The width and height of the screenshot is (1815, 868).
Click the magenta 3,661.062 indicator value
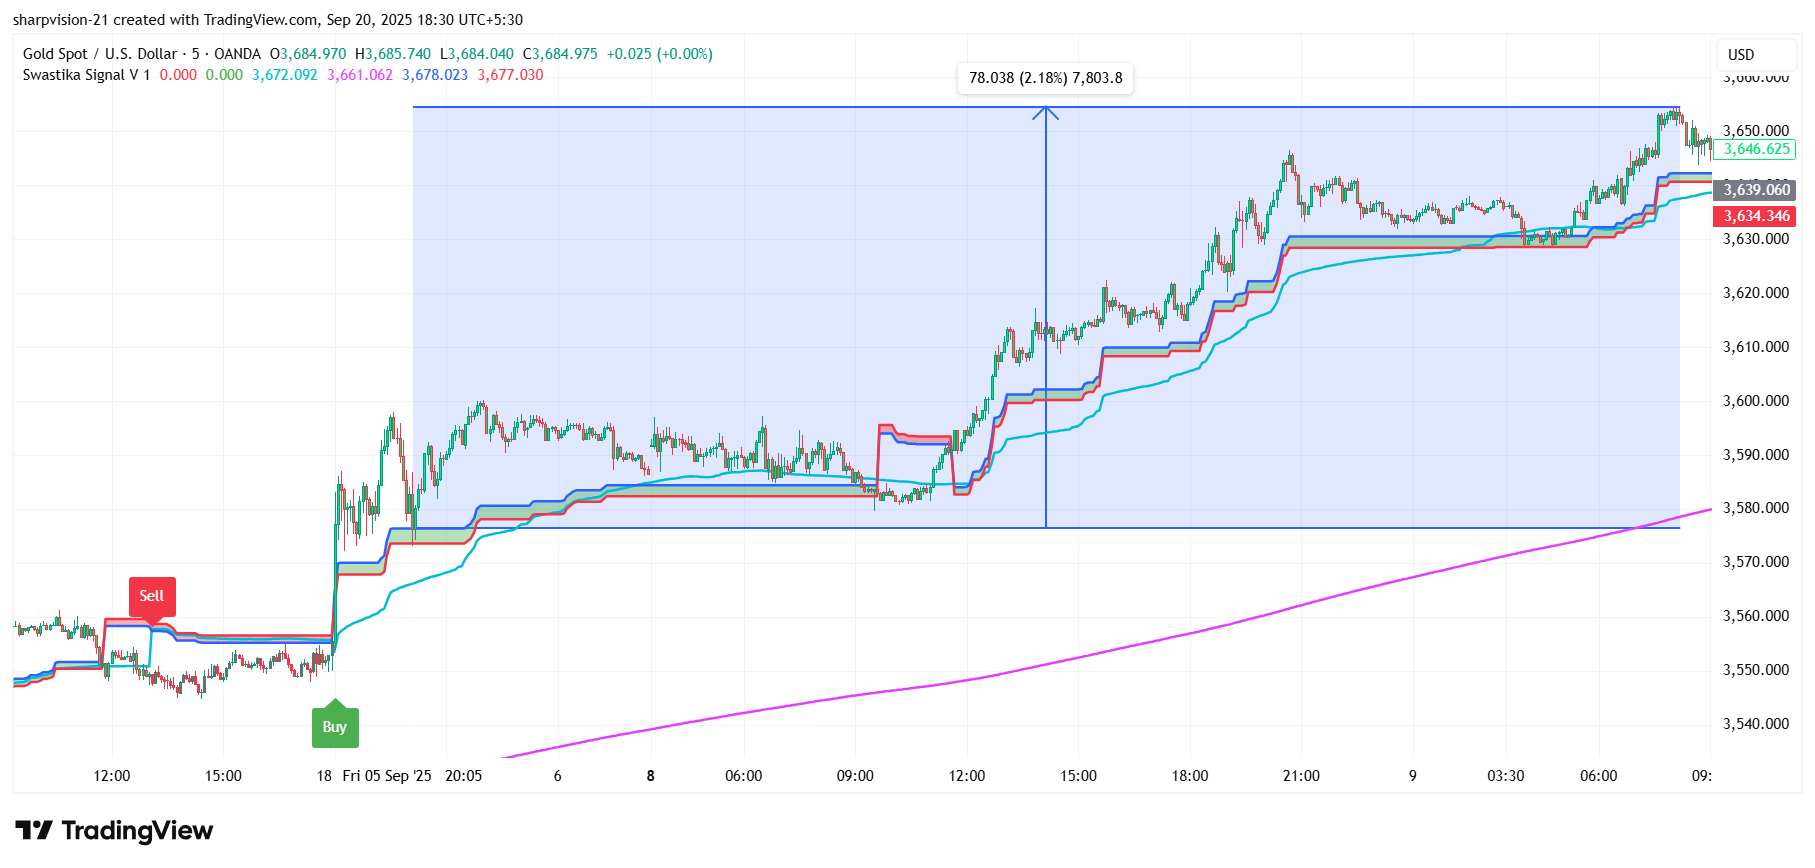coord(360,75)
